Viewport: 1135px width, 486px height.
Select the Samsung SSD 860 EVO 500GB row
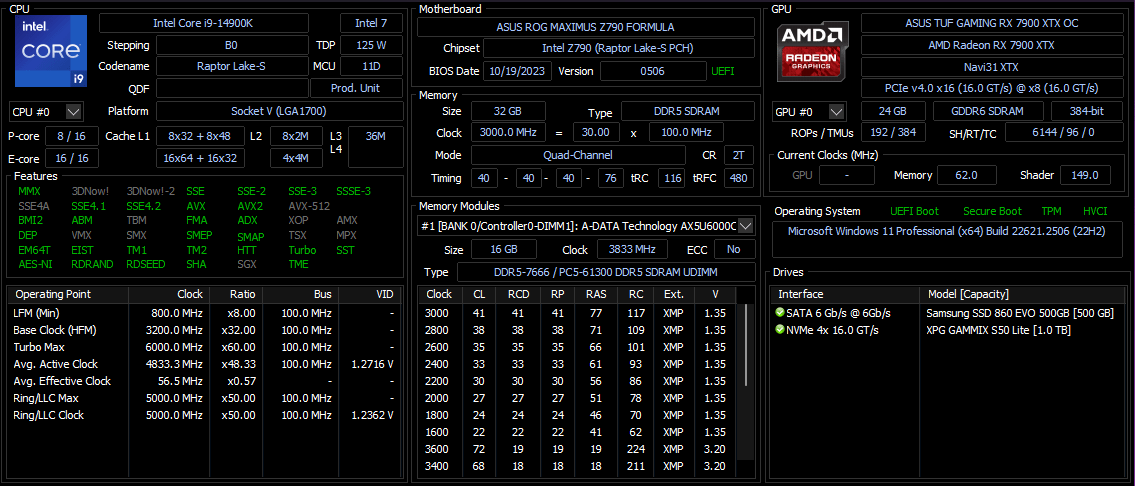click(x=948, y=313)
